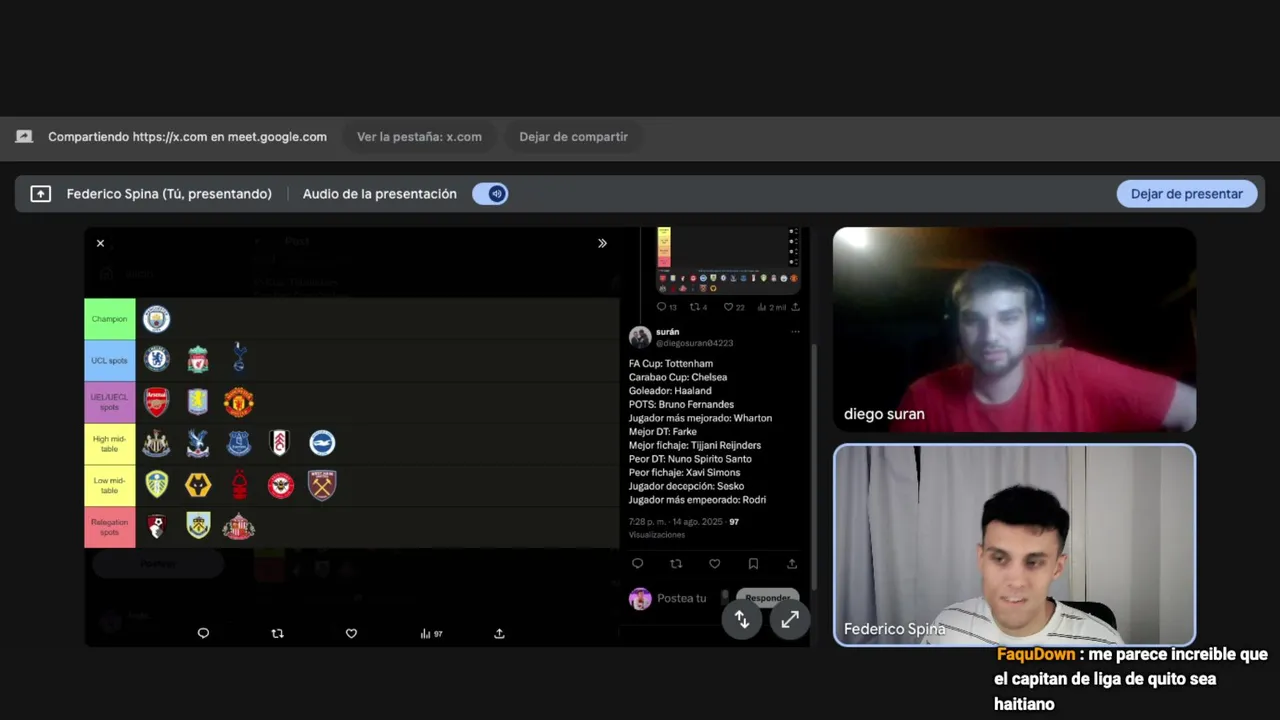The image size is (1280, 720).
Task: Click the Tottenham crest in UCL spots
Action: tap(239, 358)
